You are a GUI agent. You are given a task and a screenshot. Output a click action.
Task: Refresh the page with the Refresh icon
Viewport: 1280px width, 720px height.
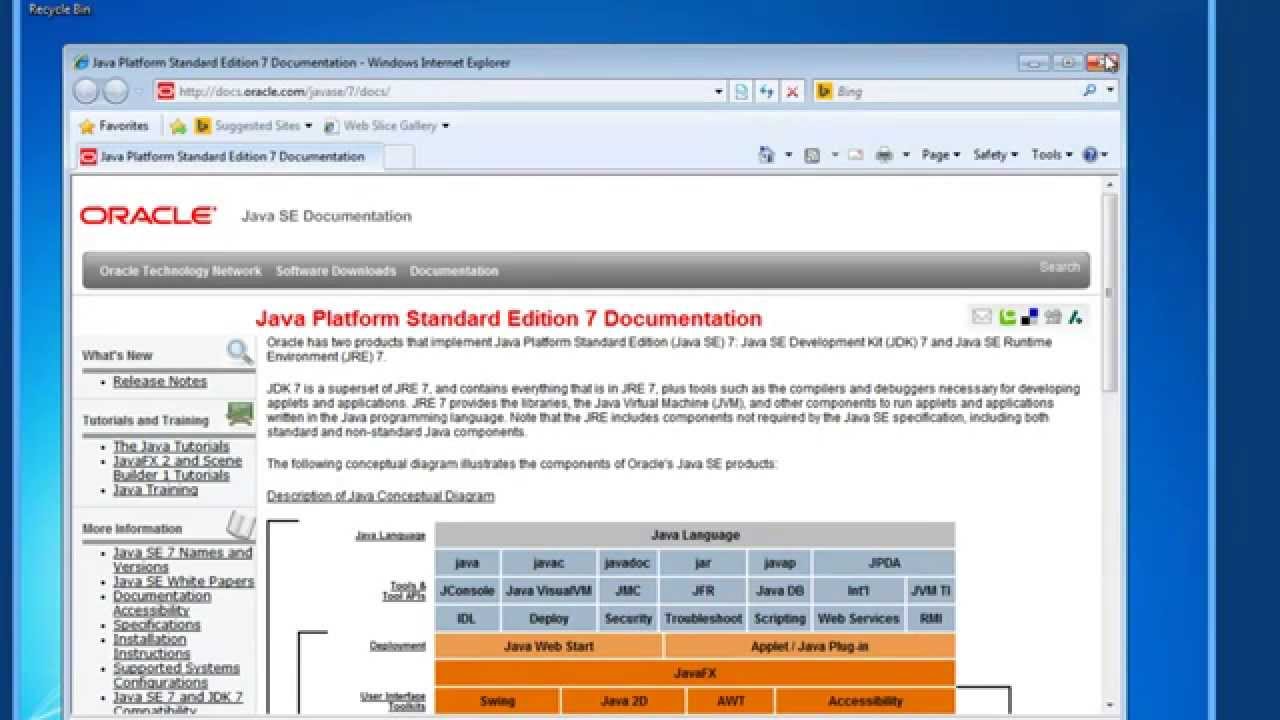point(766,91)
